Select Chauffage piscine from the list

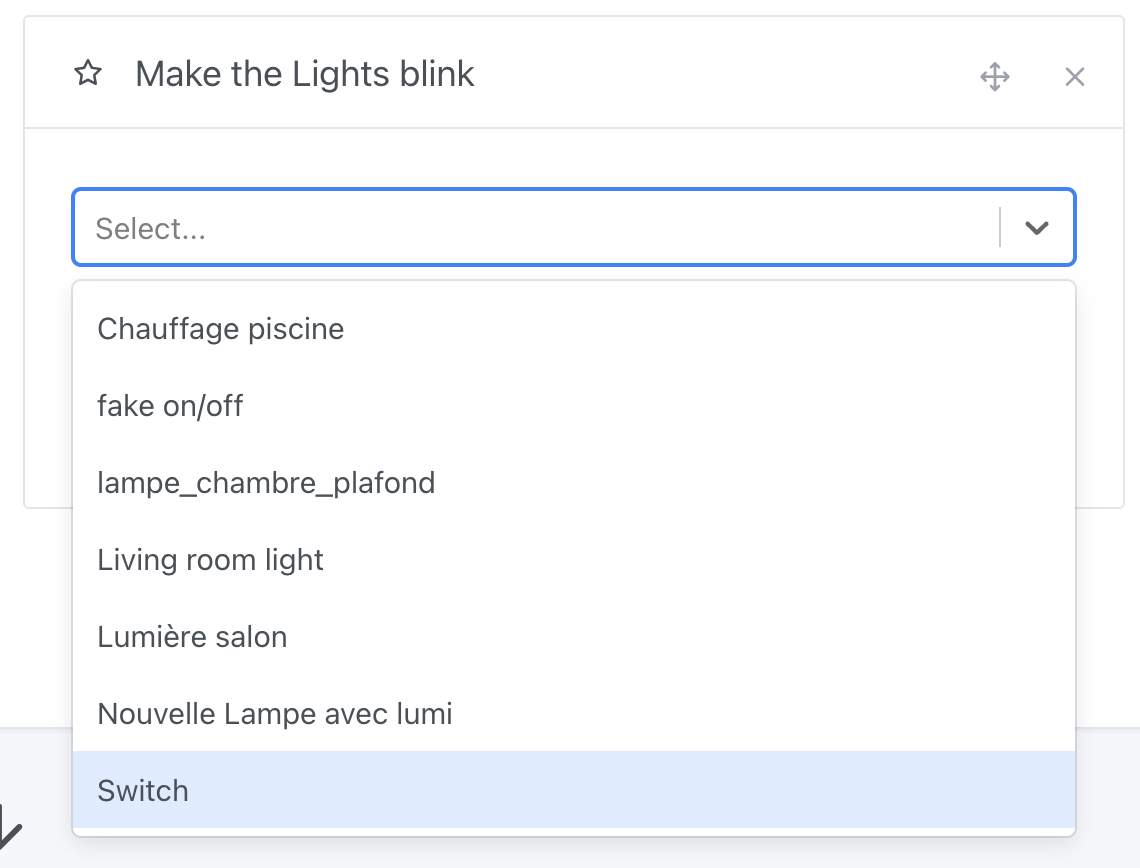[x=220, y=328]
